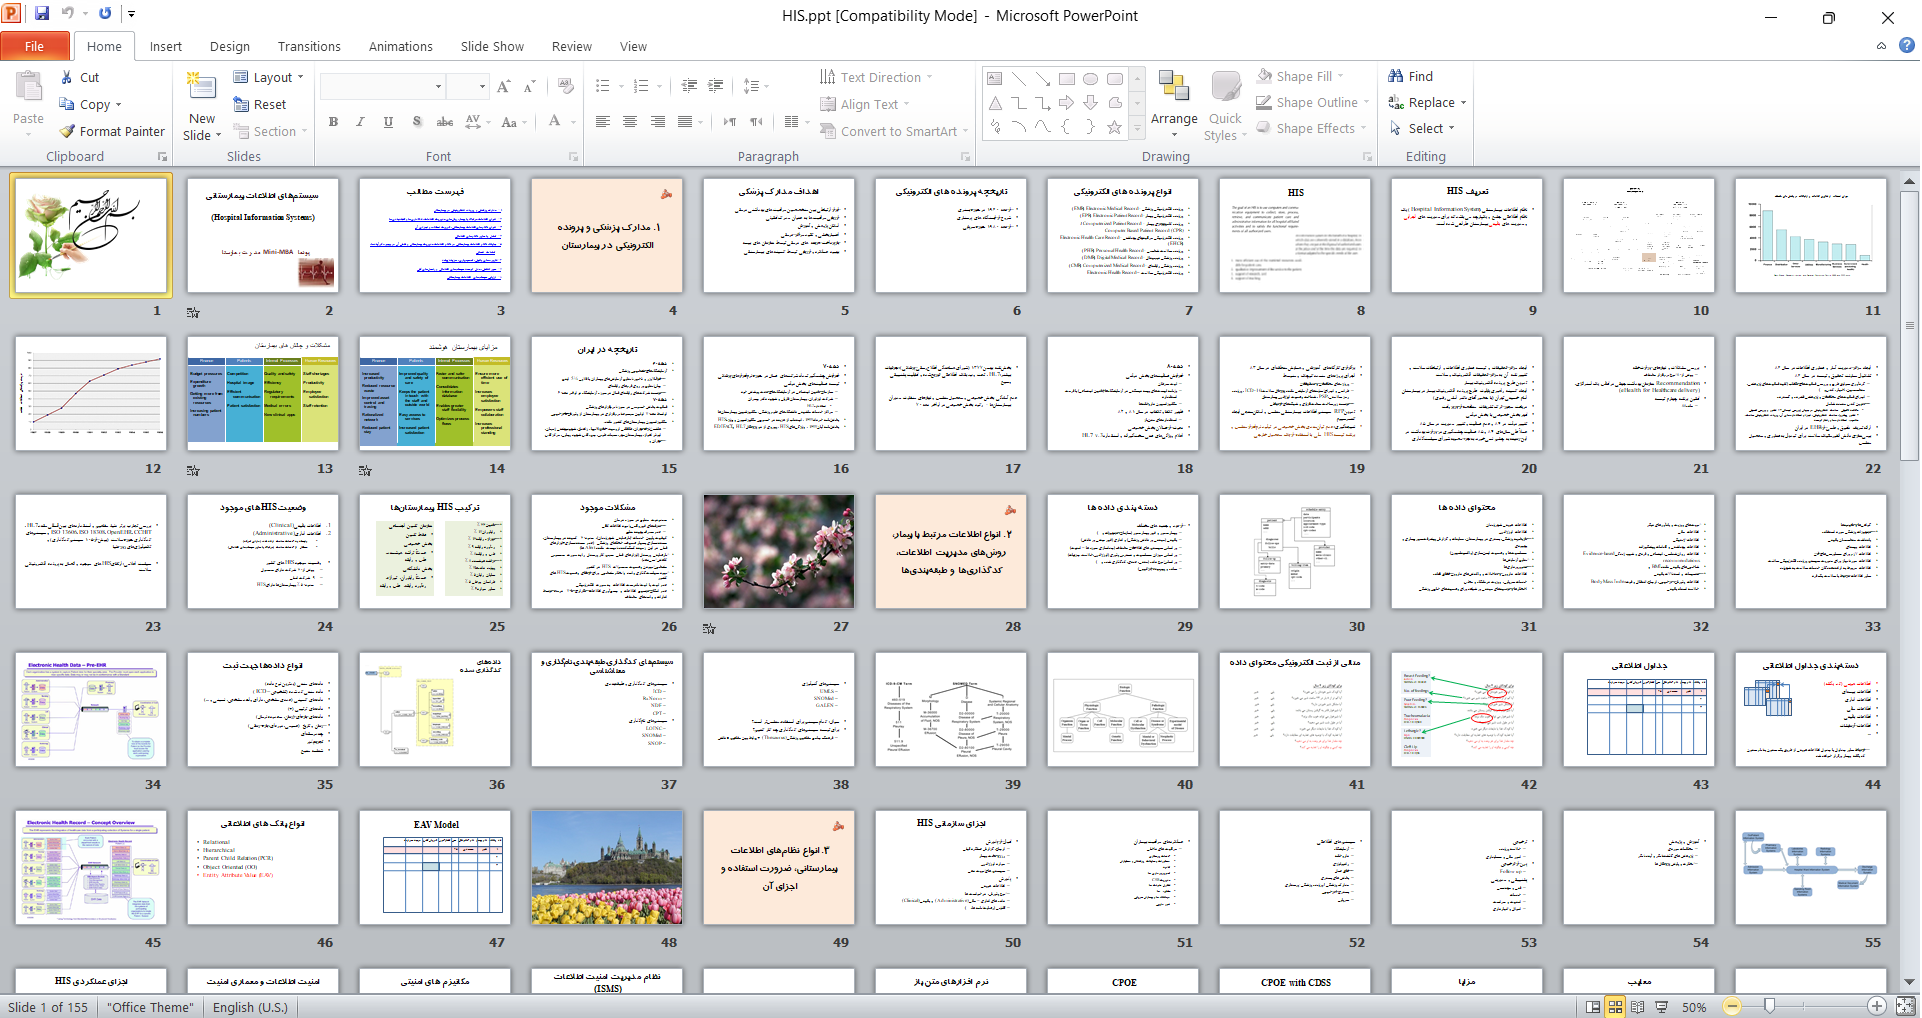Click the Align Text button
1922x1018 pixels.
(864, 104)
